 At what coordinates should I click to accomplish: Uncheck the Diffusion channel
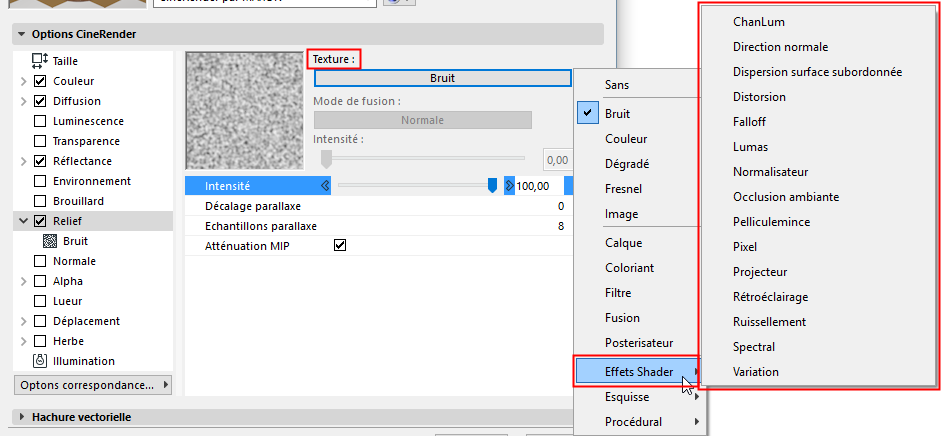(x=40, y=101)
